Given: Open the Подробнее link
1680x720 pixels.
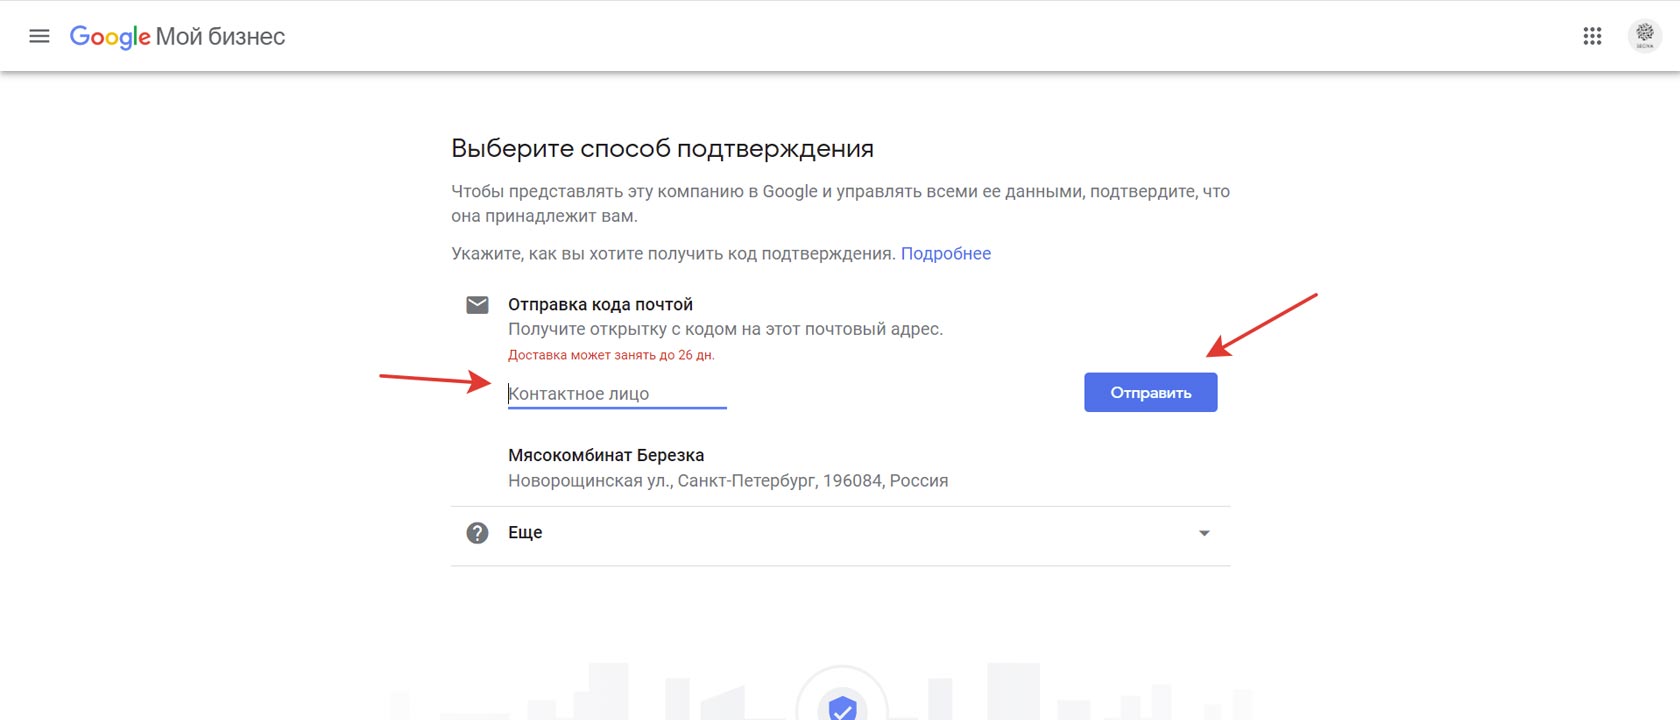Looking at the screenshot, I should 946,253.
